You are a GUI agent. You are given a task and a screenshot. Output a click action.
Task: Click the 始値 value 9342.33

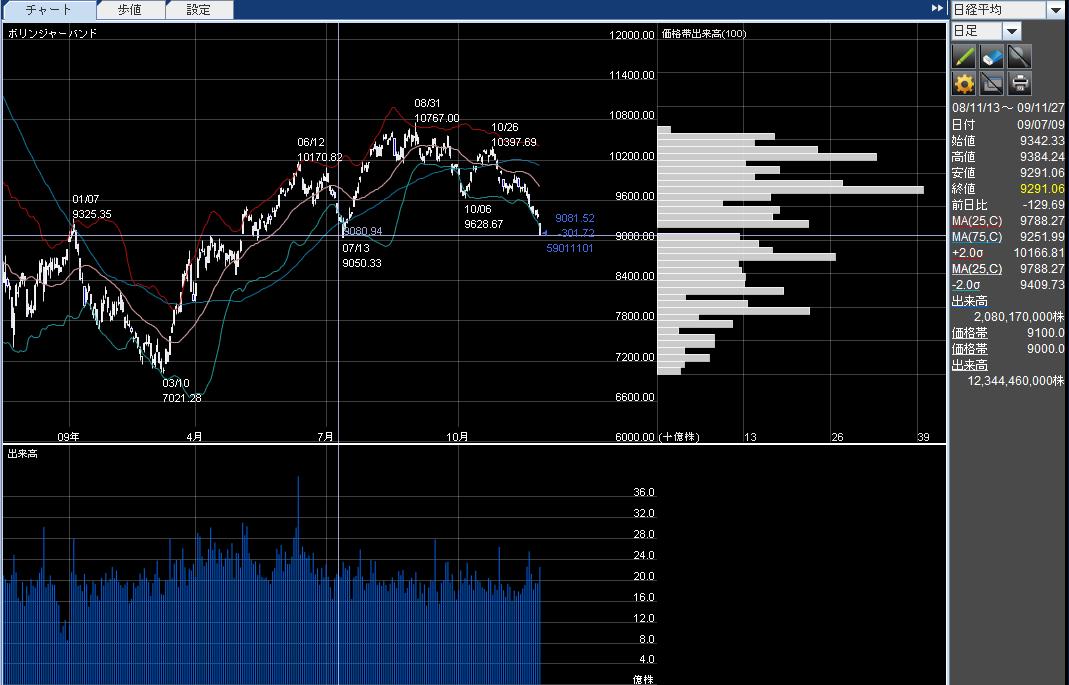click(1042, 140)
